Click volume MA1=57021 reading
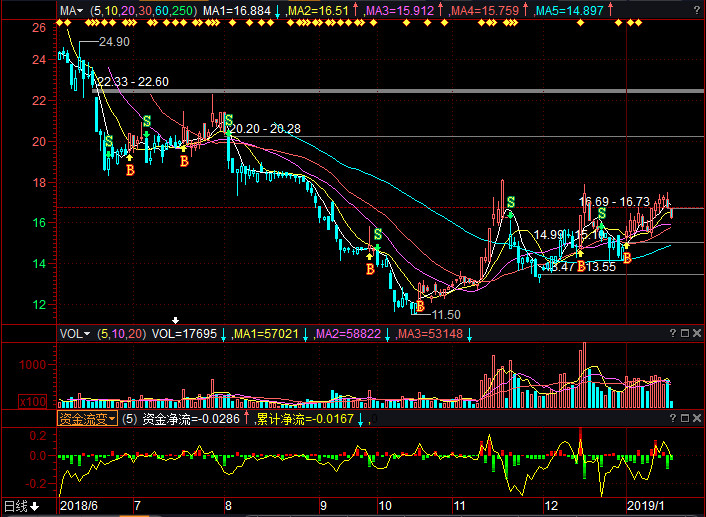 (266, 334)
